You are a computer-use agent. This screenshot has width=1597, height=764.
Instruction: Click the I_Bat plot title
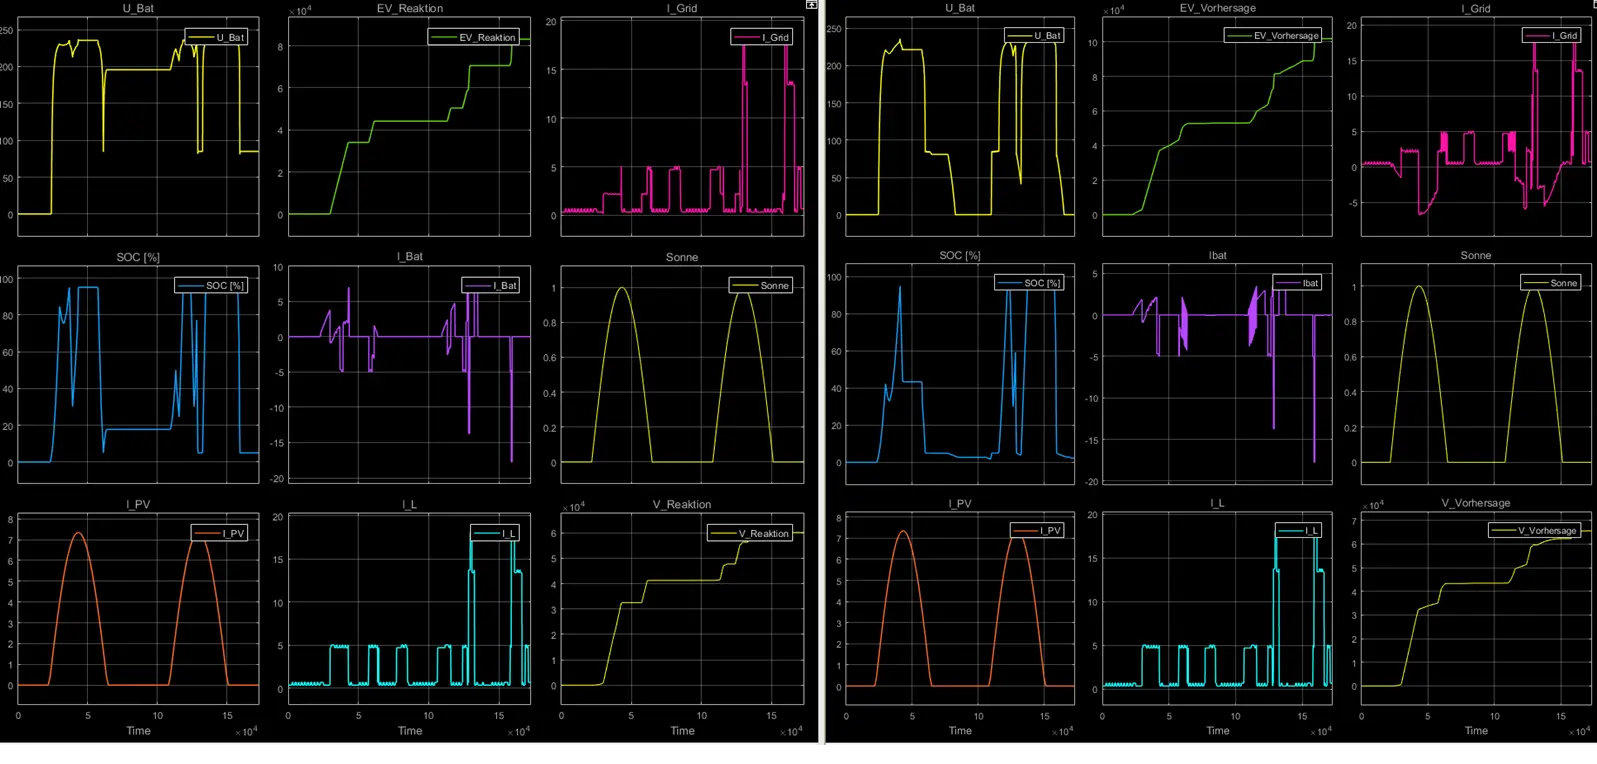tap(410, 256)
